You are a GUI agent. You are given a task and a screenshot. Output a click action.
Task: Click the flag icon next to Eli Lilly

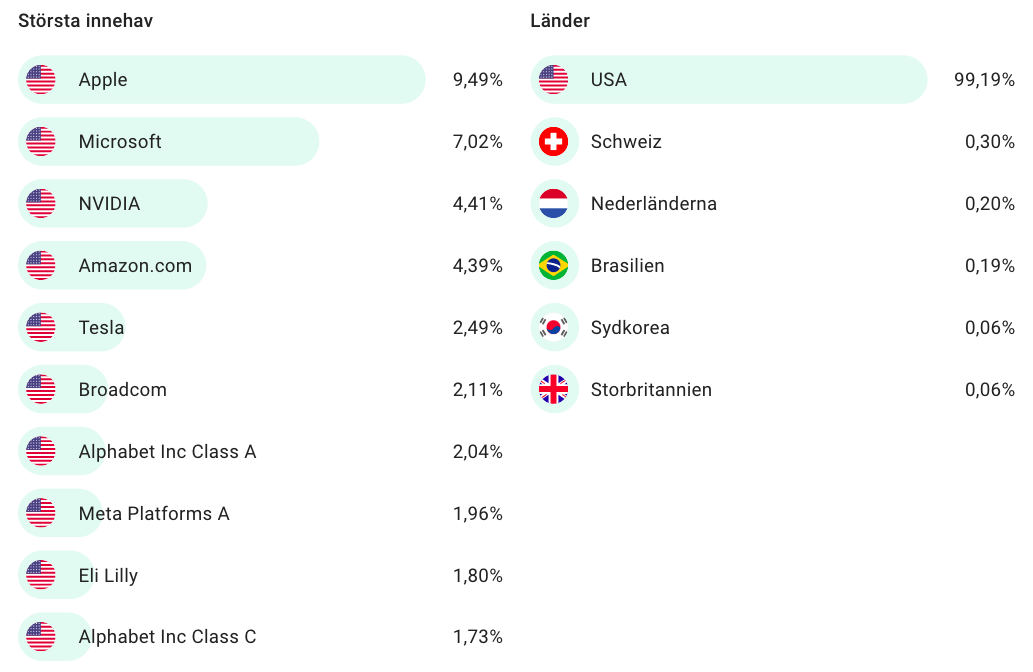41,576
